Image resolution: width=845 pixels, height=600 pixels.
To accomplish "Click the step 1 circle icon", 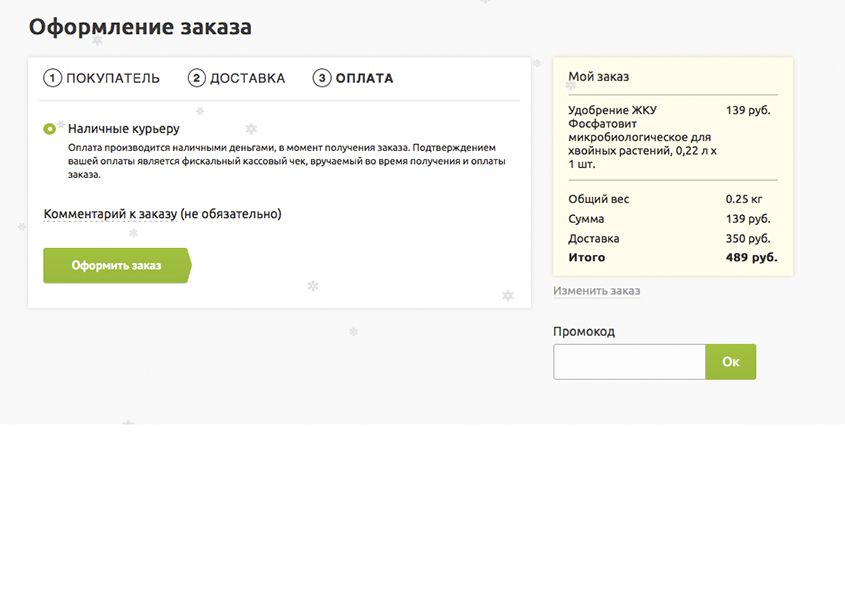I will pyautogui.click(x=52, y=78).
